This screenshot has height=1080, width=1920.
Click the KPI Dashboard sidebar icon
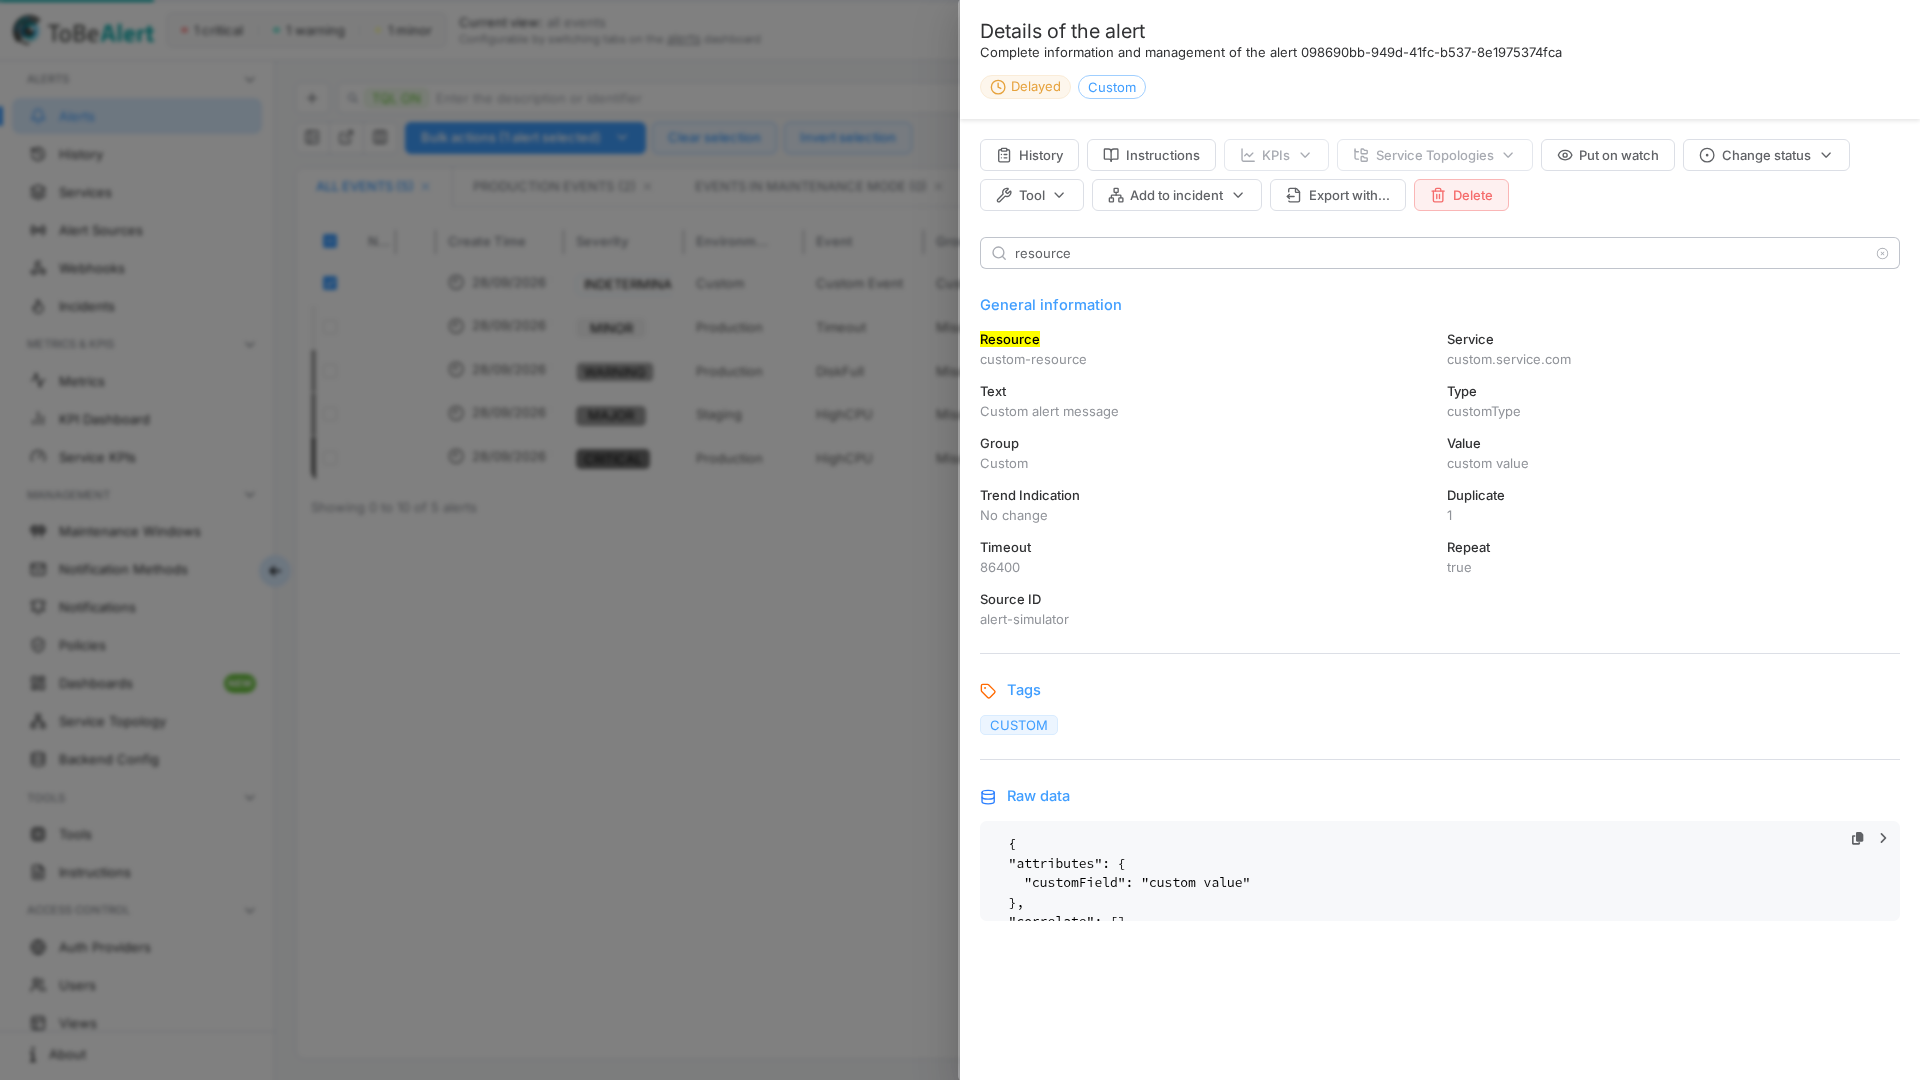point(38,419)
